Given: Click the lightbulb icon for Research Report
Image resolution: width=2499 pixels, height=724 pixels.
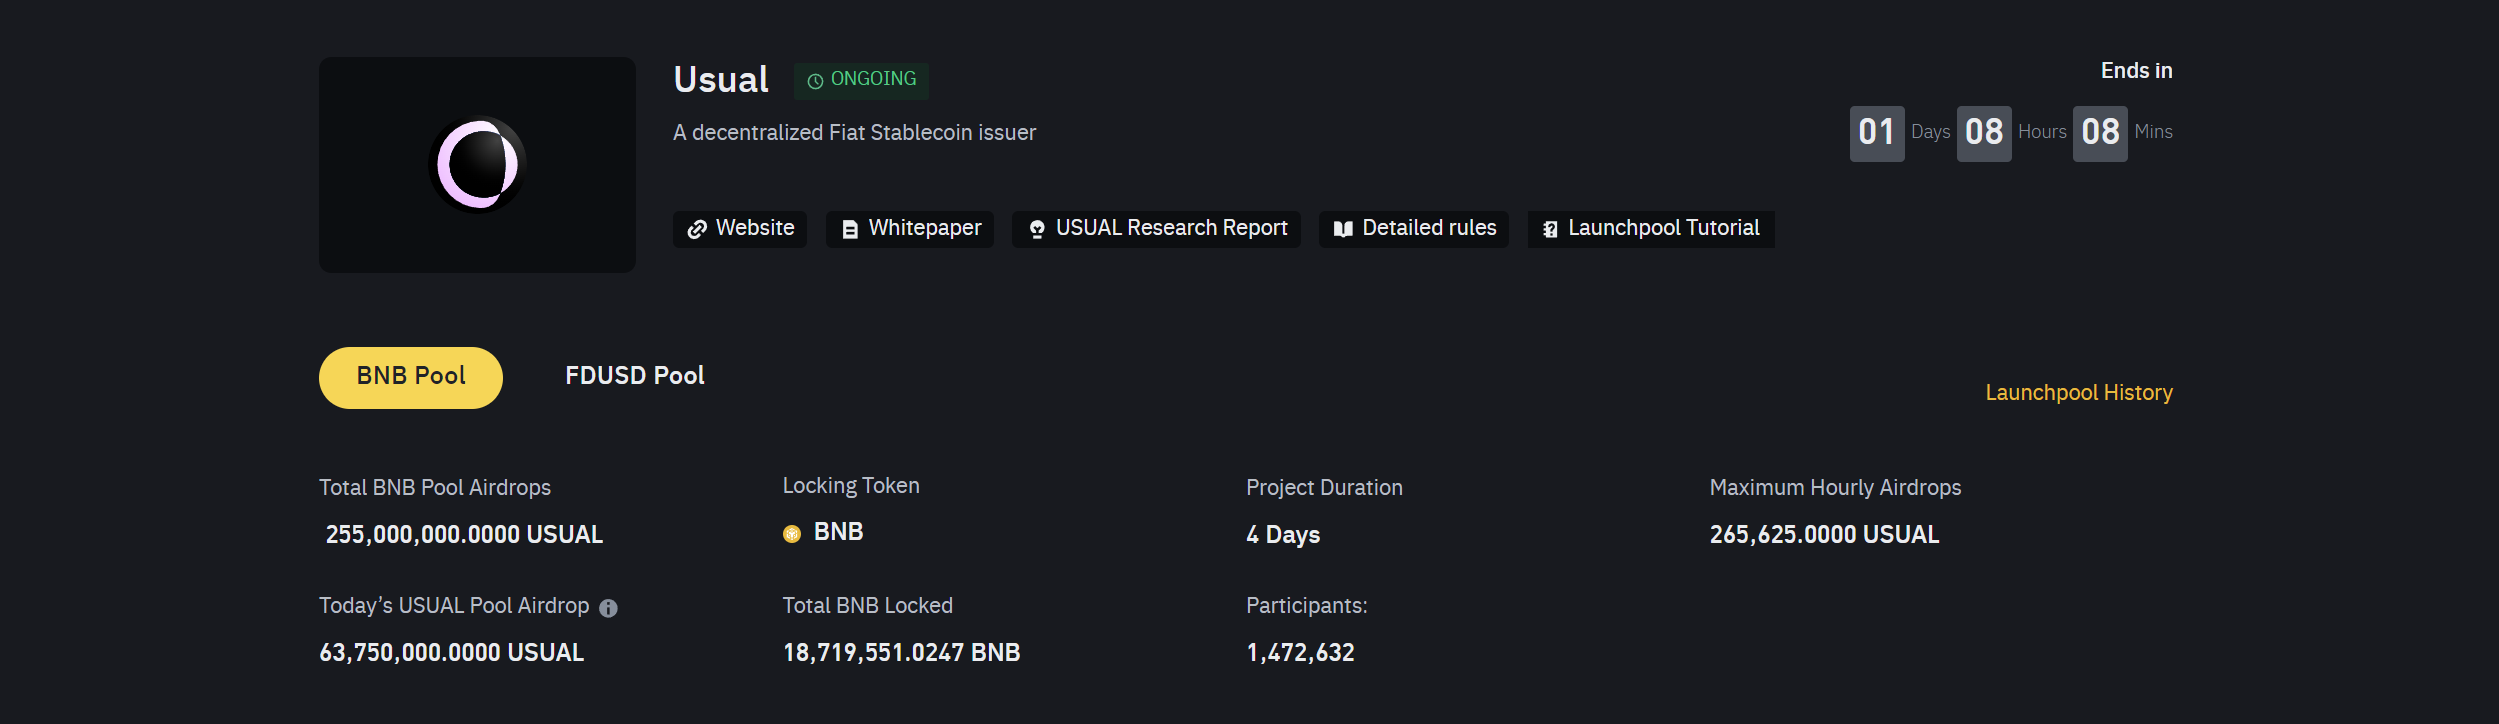Looking at the screenshot, I should tap(1037, 230).
